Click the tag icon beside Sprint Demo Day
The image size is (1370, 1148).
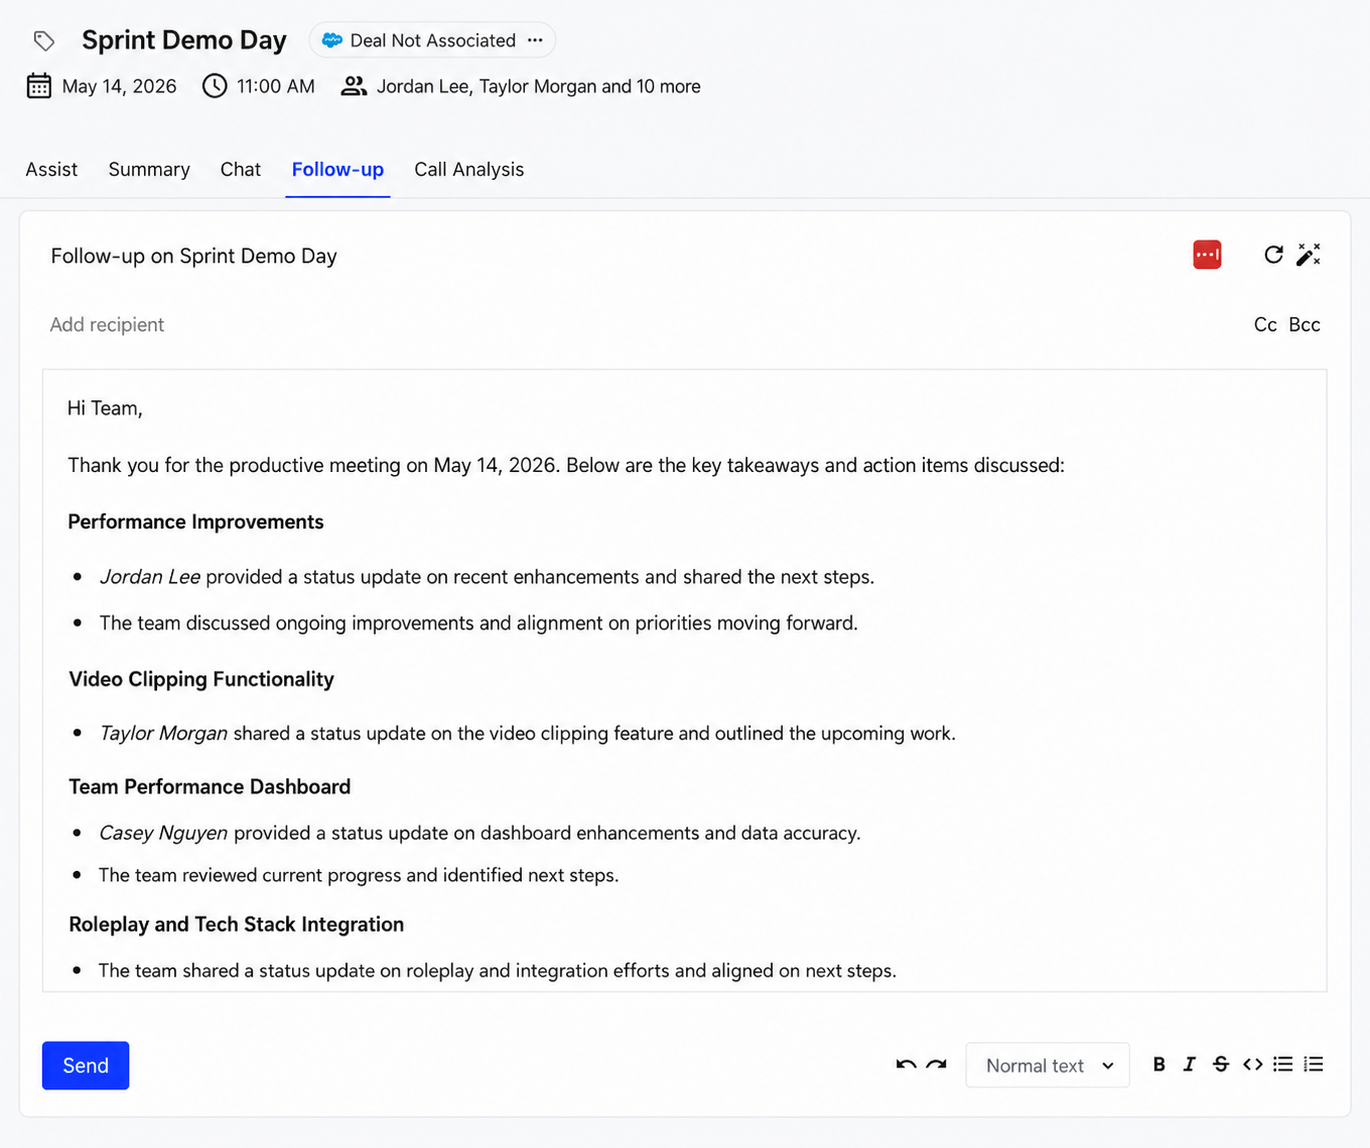[x=44, y=41]
